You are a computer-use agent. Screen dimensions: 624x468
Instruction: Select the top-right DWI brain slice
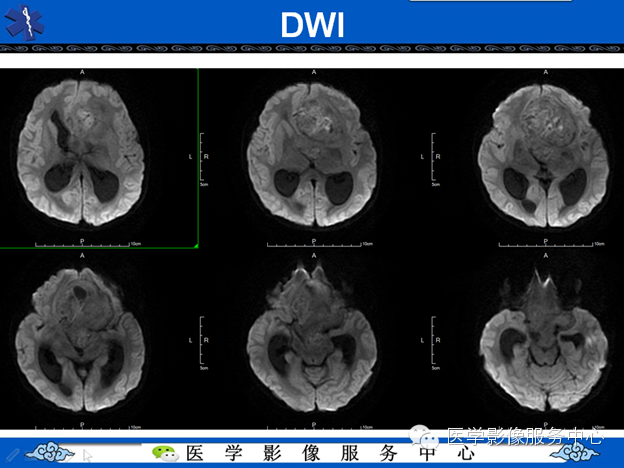544,156
